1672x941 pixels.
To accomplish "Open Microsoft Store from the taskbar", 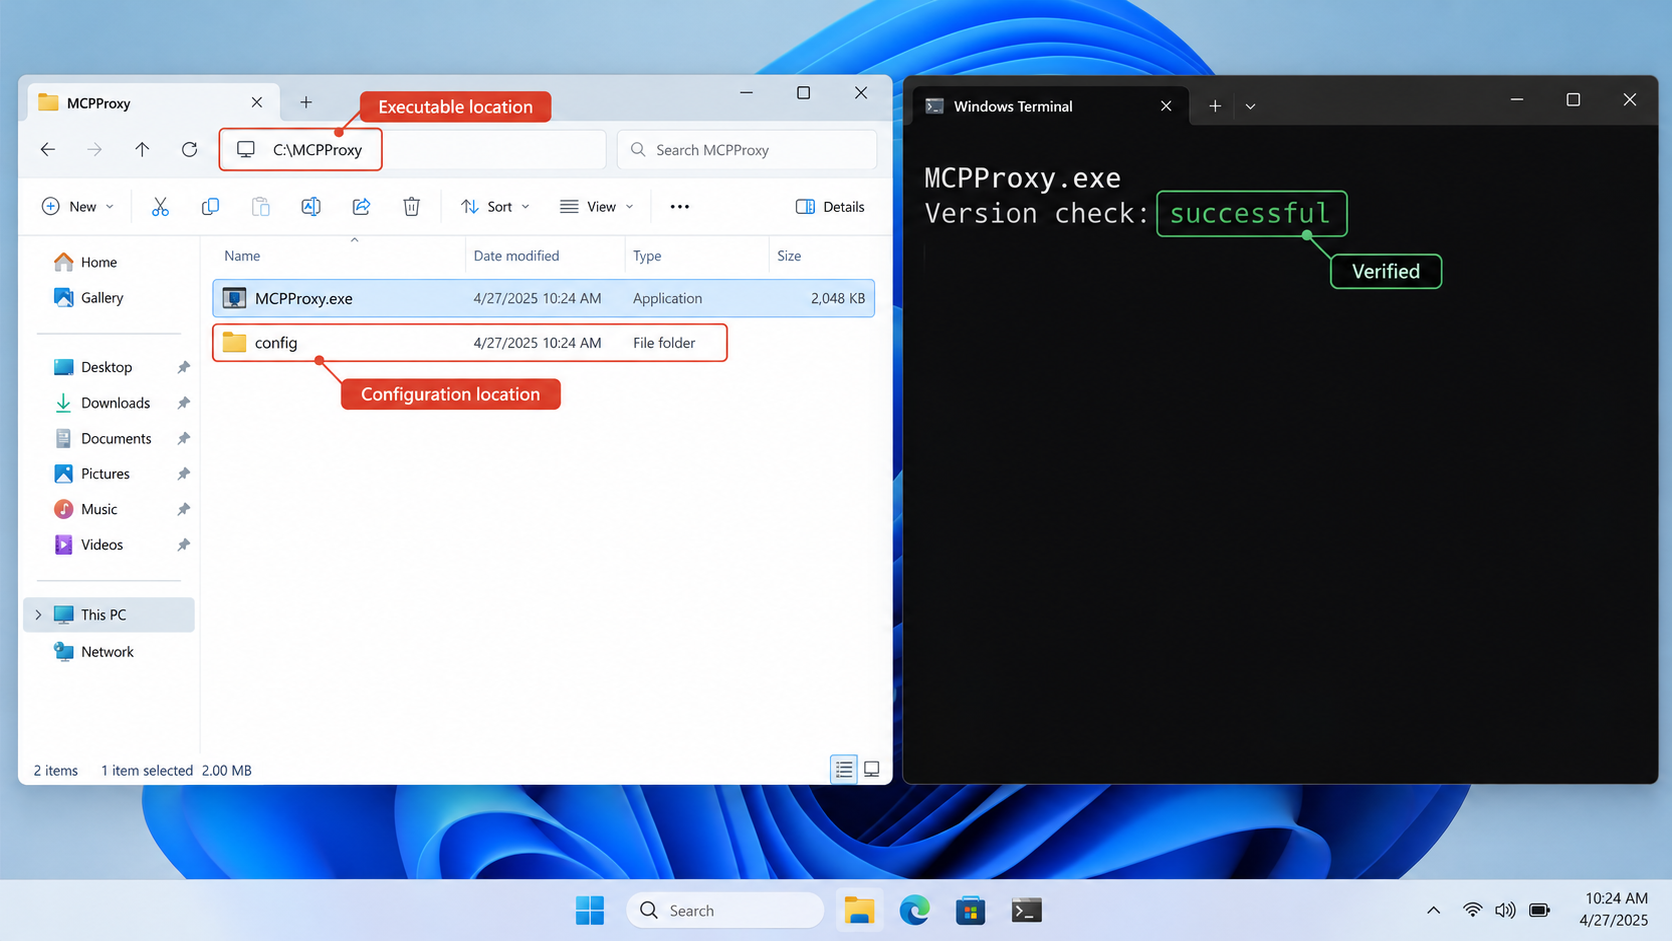I will coord(970,910).
